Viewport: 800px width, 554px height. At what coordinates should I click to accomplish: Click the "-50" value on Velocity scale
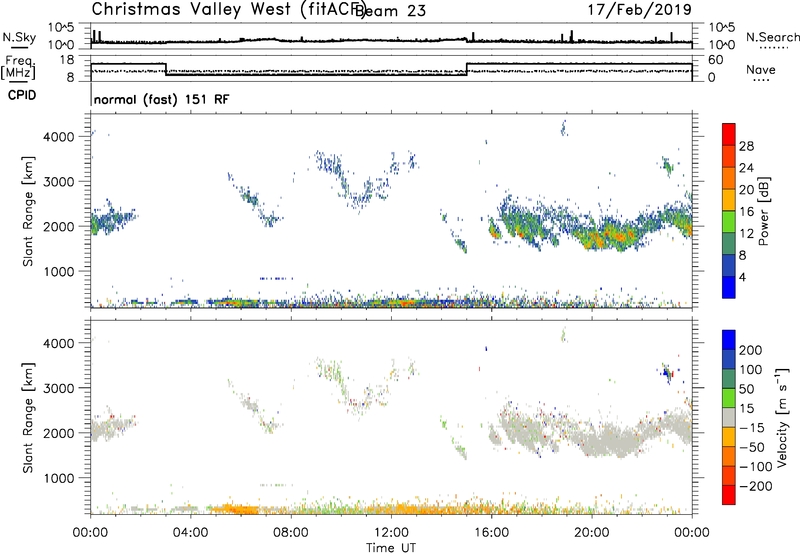click(x=751, y=447)
